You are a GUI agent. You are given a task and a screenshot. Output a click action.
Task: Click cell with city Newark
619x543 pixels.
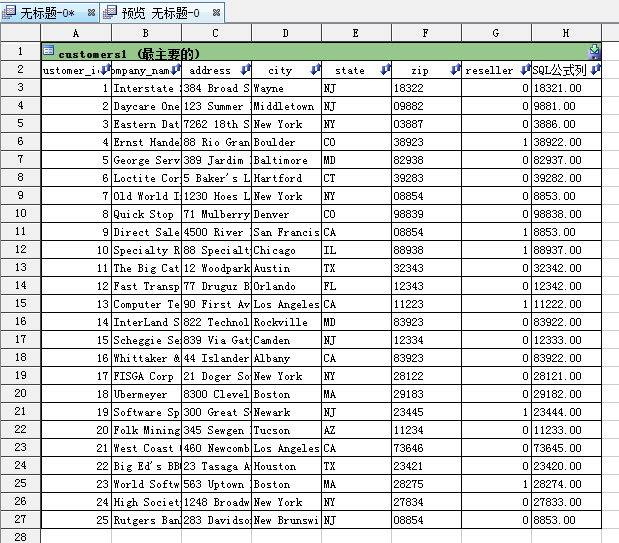286,412
